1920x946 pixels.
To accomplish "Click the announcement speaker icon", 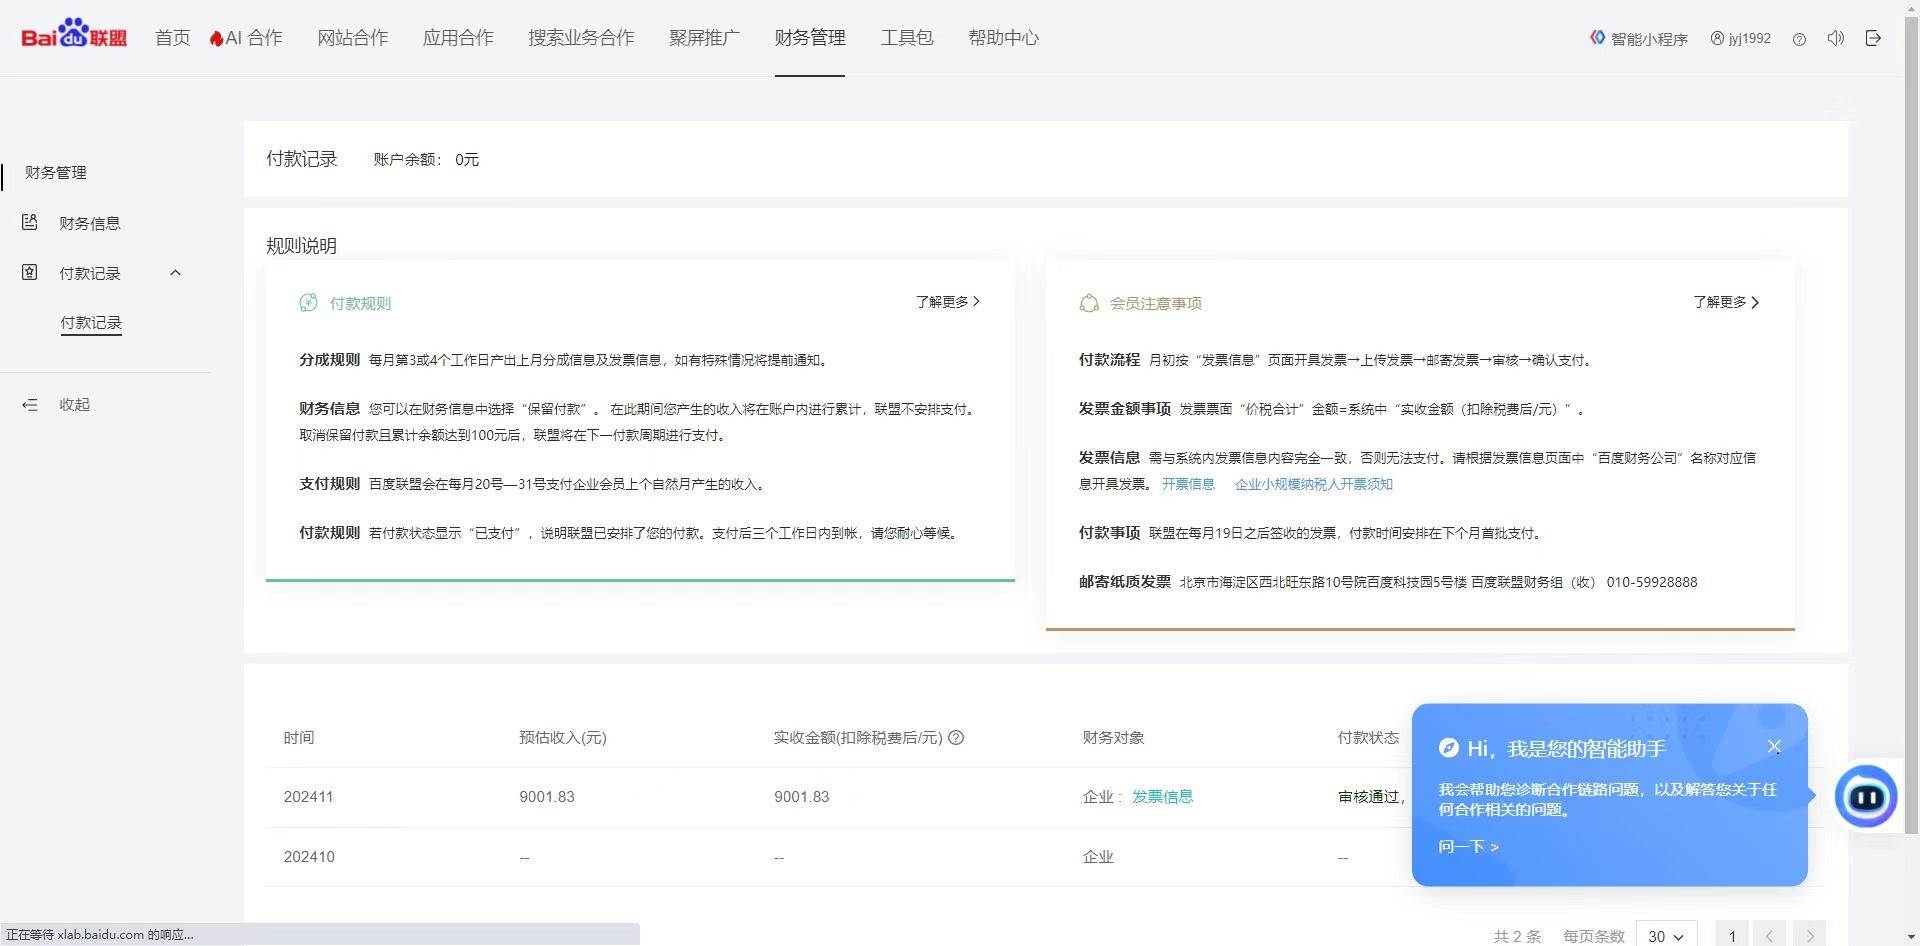I will tap(1835, 38).
